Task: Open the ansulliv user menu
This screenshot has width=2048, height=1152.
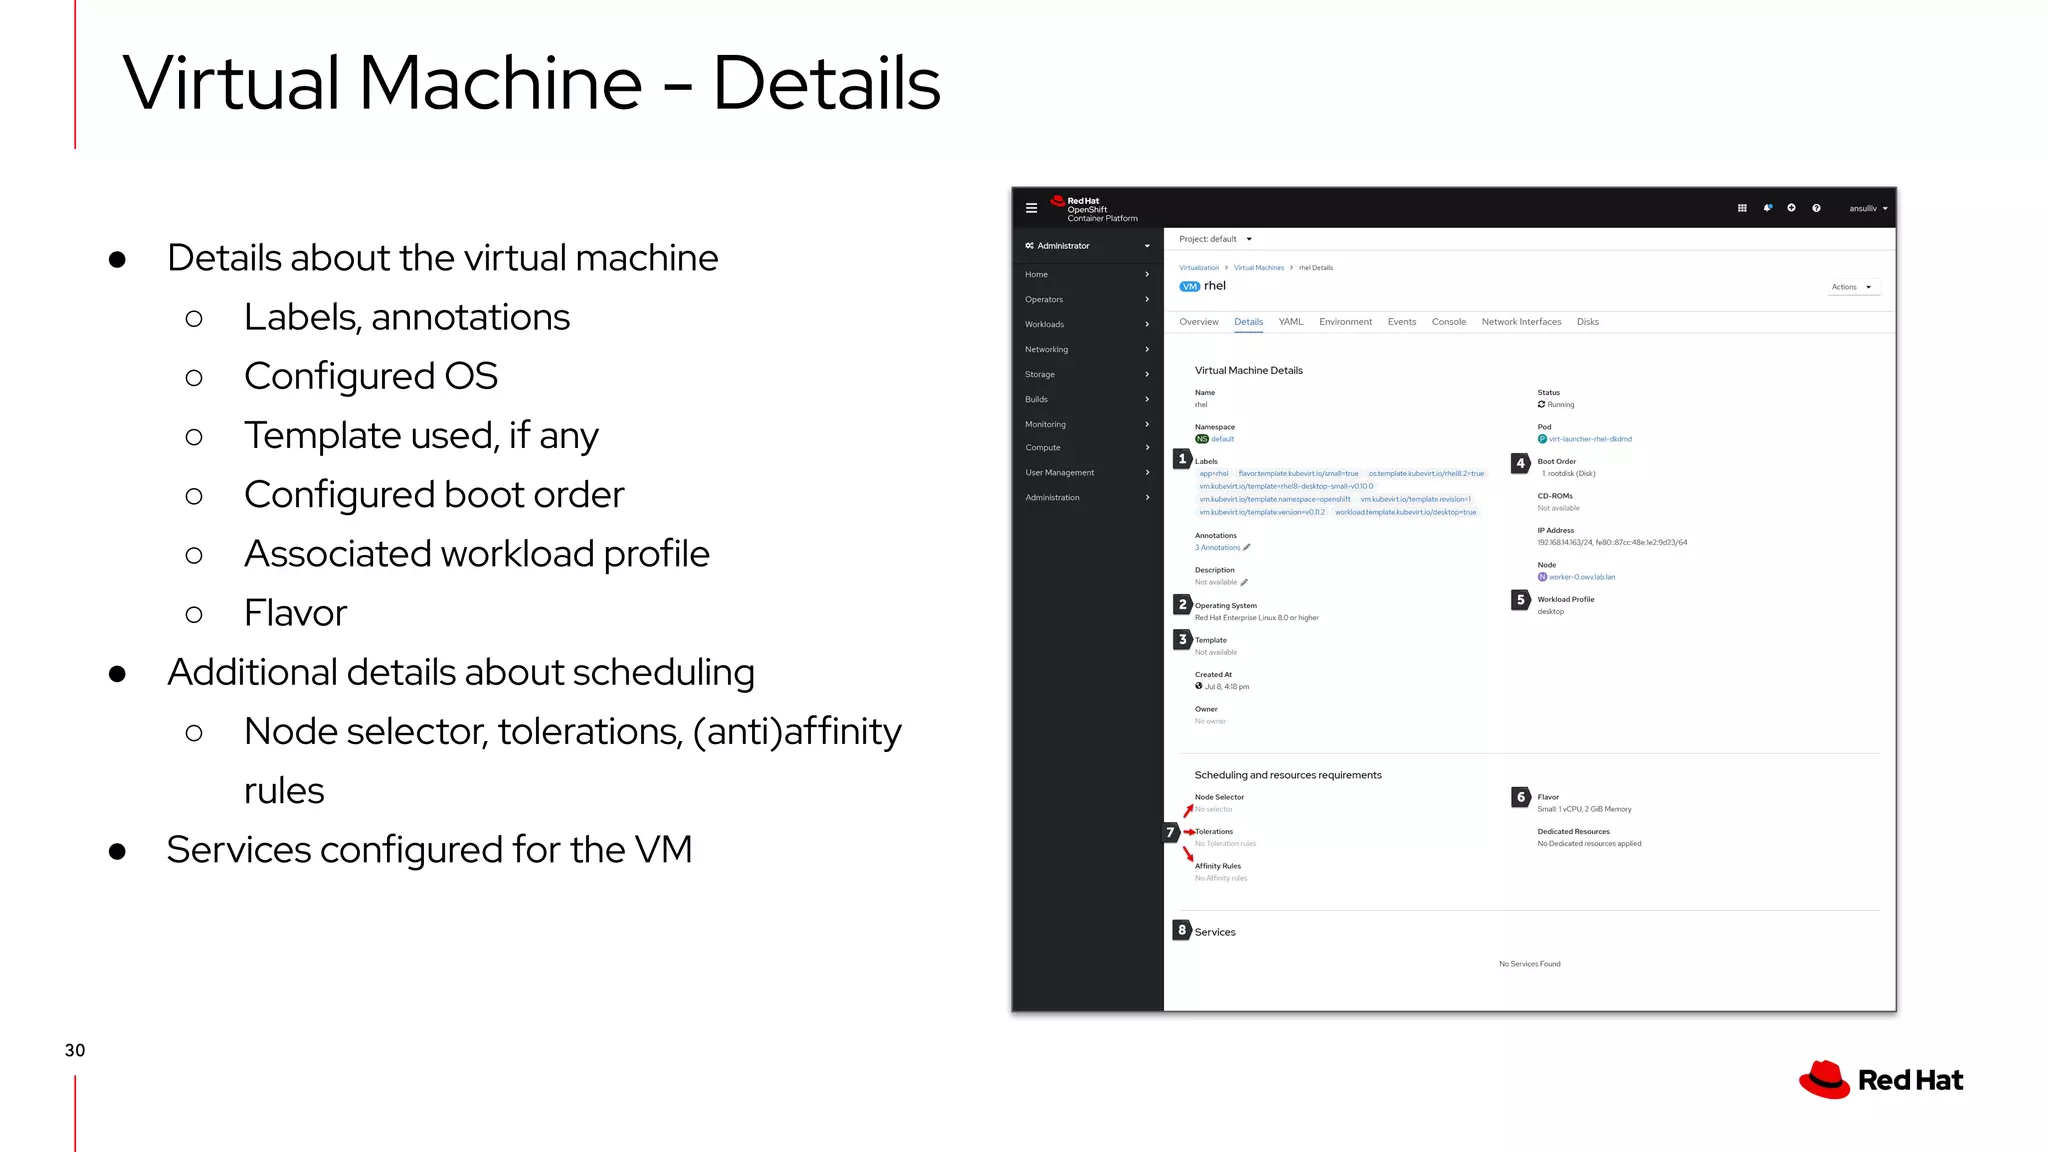Action: click(x=1868, y=208)
